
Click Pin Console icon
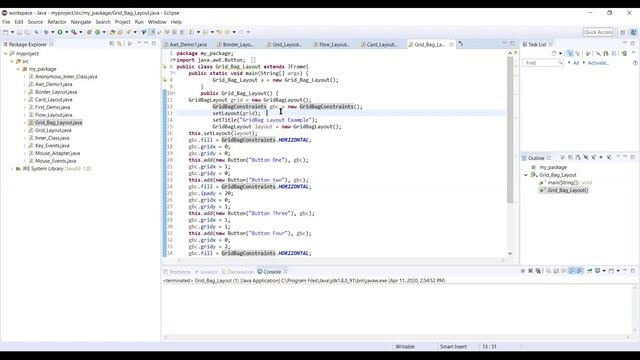[589, 271]
